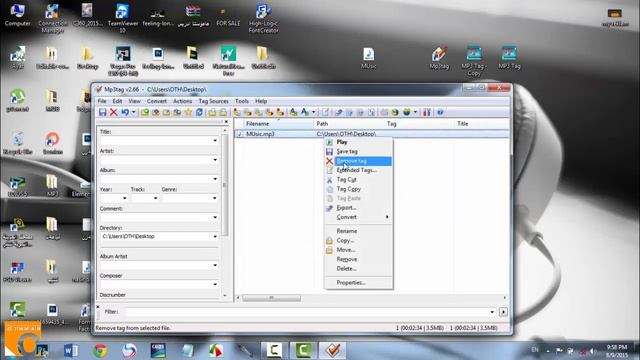Viewport: 640px width, 360px height.
Task: Expand the Album Artist field dropdown
Action: click(x=215, y=265)
